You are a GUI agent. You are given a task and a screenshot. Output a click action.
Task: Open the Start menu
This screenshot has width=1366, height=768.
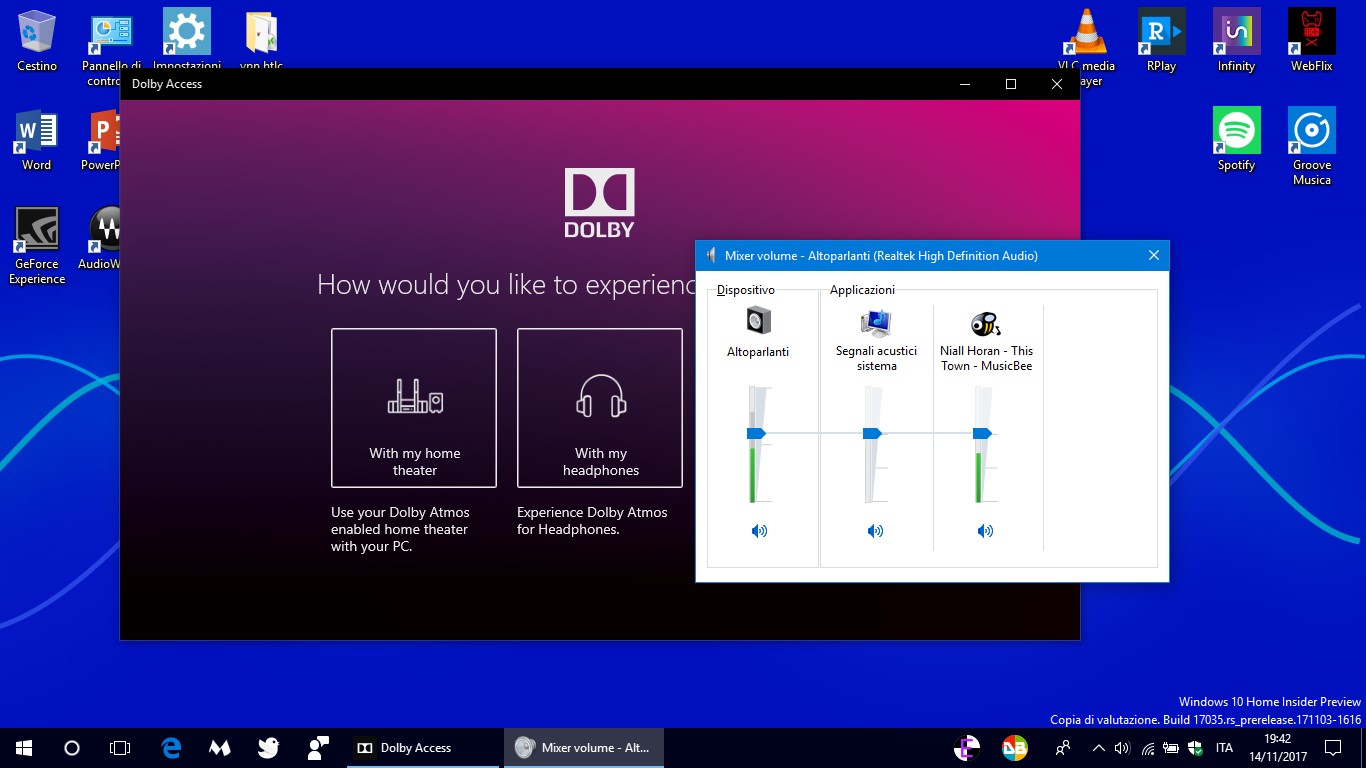click(21, 747)
